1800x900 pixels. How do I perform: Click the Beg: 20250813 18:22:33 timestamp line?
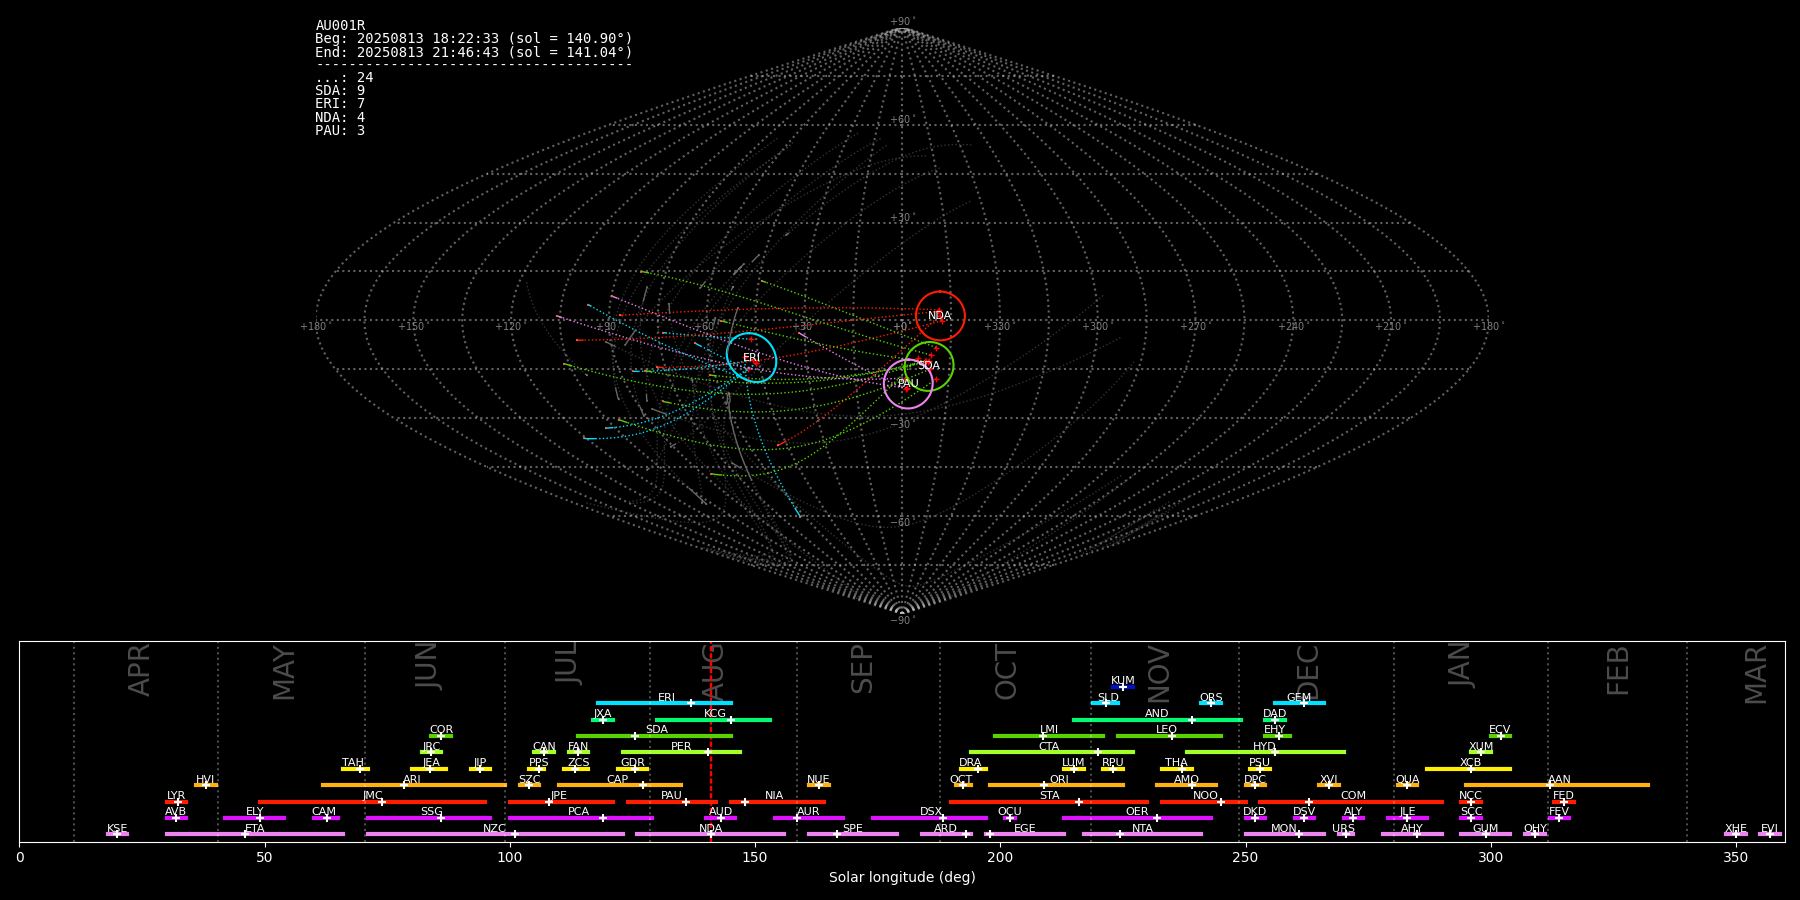tap(474, 39)
